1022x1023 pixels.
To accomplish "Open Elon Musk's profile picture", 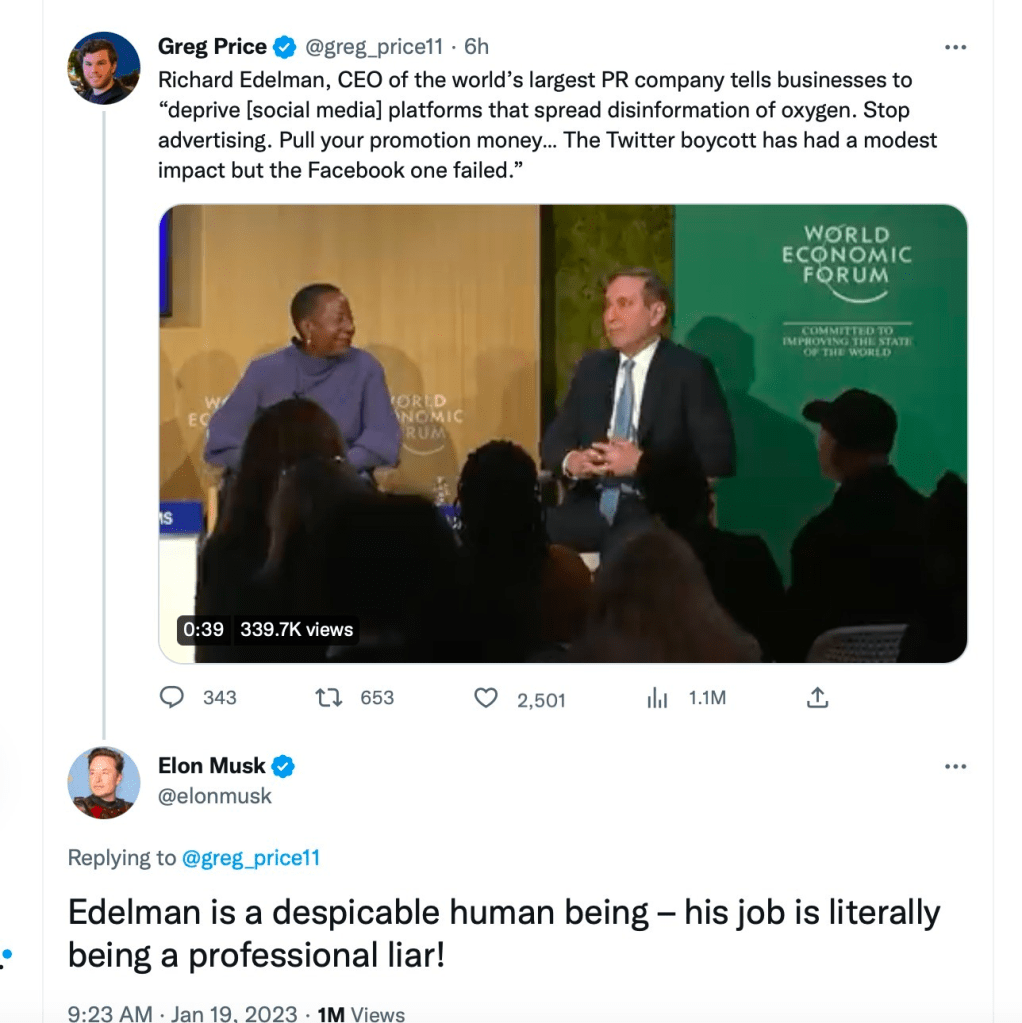I will (x=104, y=783).
